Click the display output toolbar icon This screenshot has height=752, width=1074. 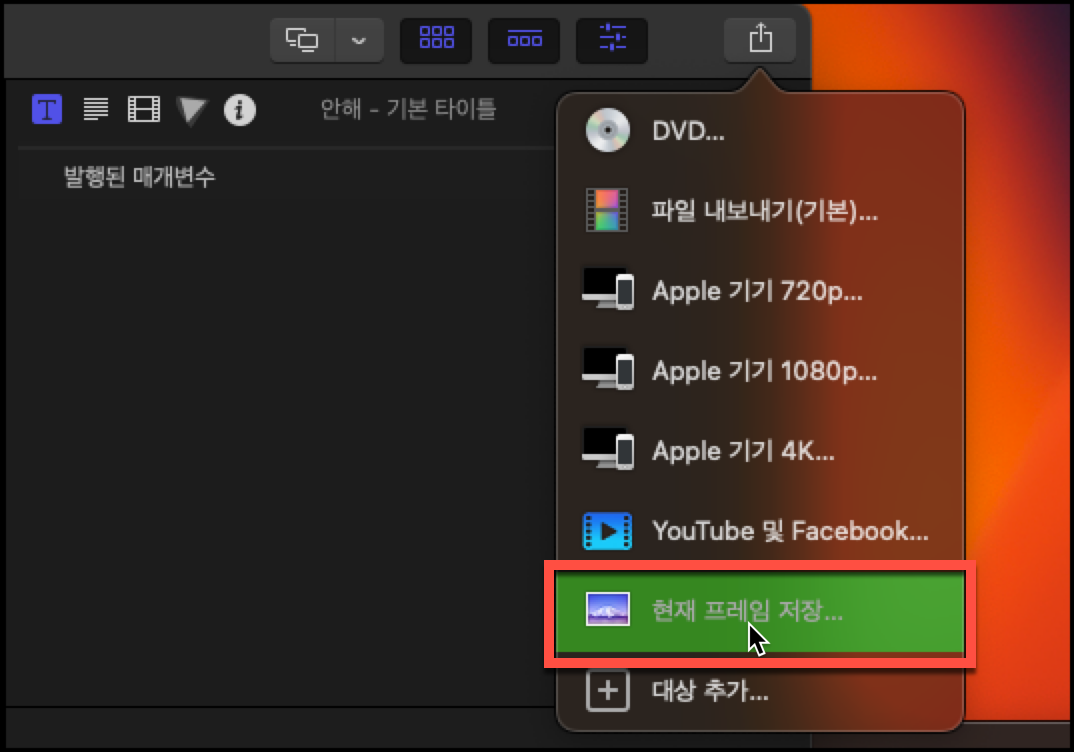click(x=302, y=40)
